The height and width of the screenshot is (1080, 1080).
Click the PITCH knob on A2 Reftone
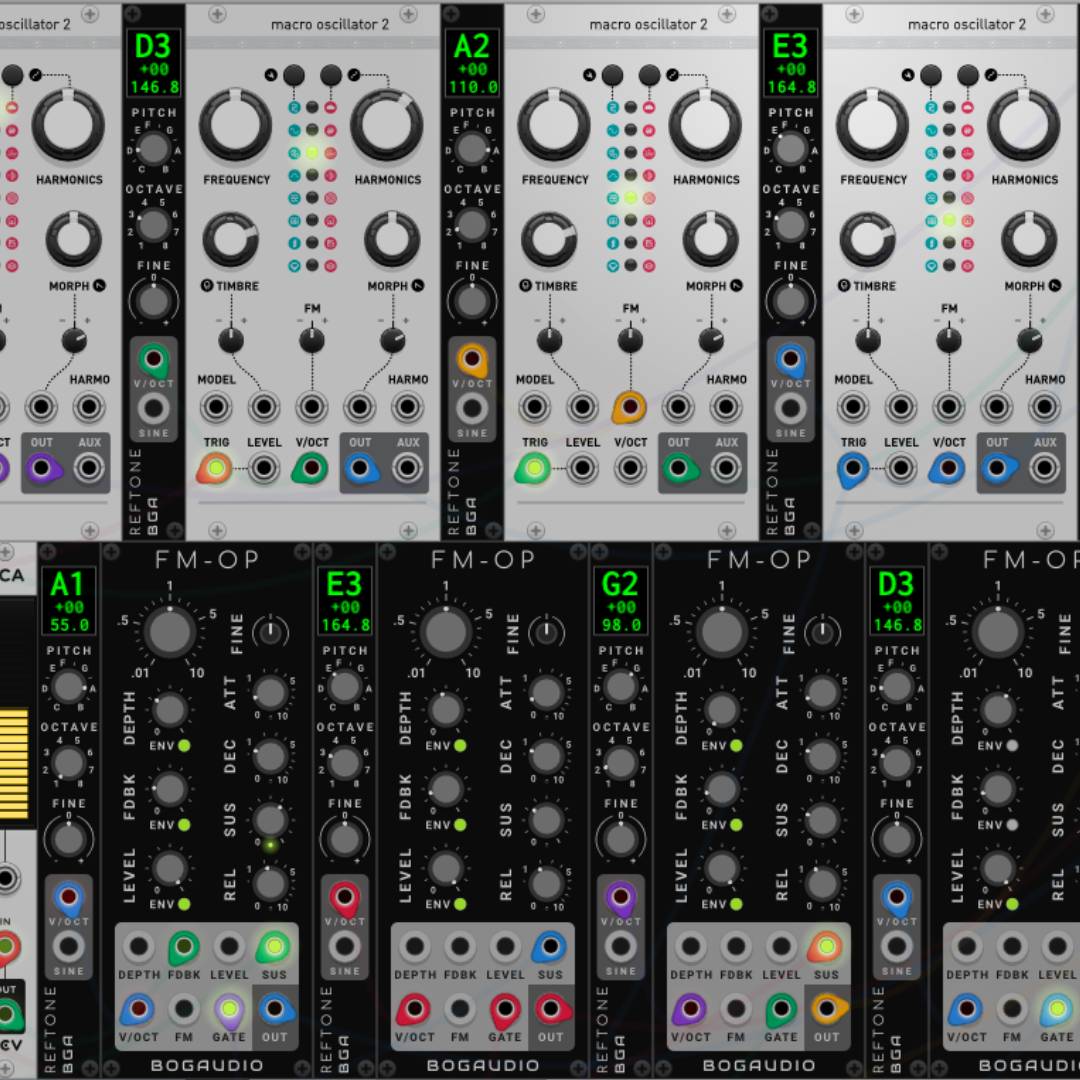472,149
